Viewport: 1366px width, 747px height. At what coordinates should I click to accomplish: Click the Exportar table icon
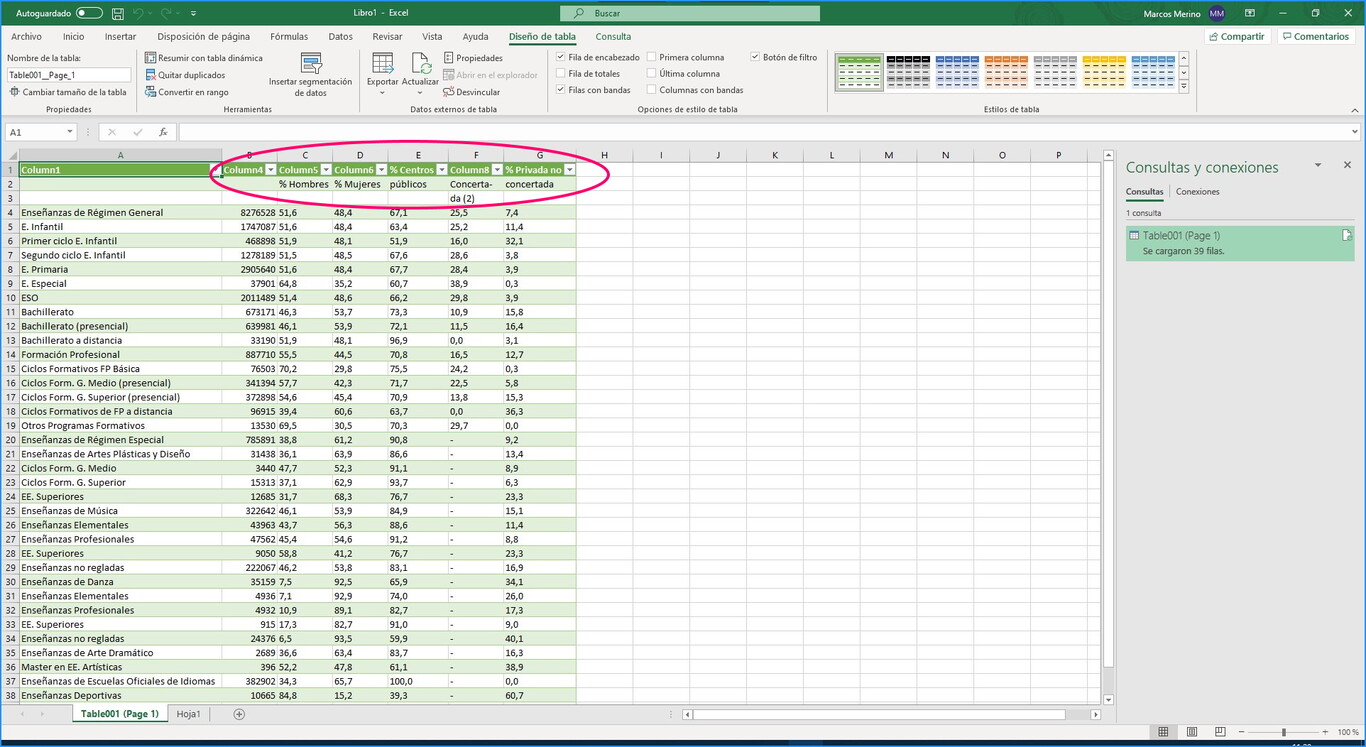tap(382, 64)
